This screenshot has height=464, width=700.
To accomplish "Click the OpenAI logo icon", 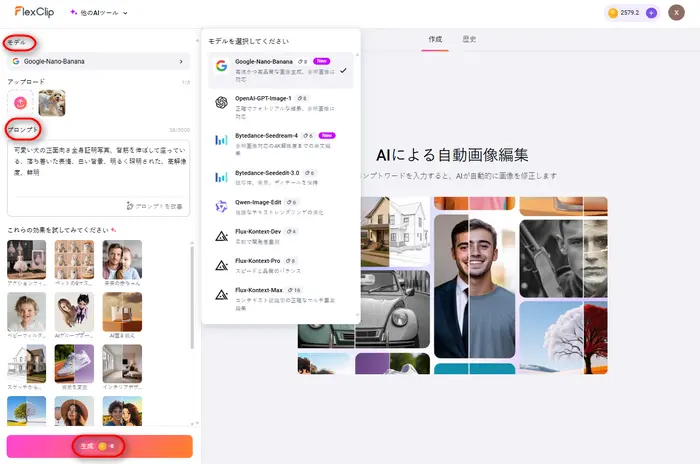I will [x=221, y=103].
